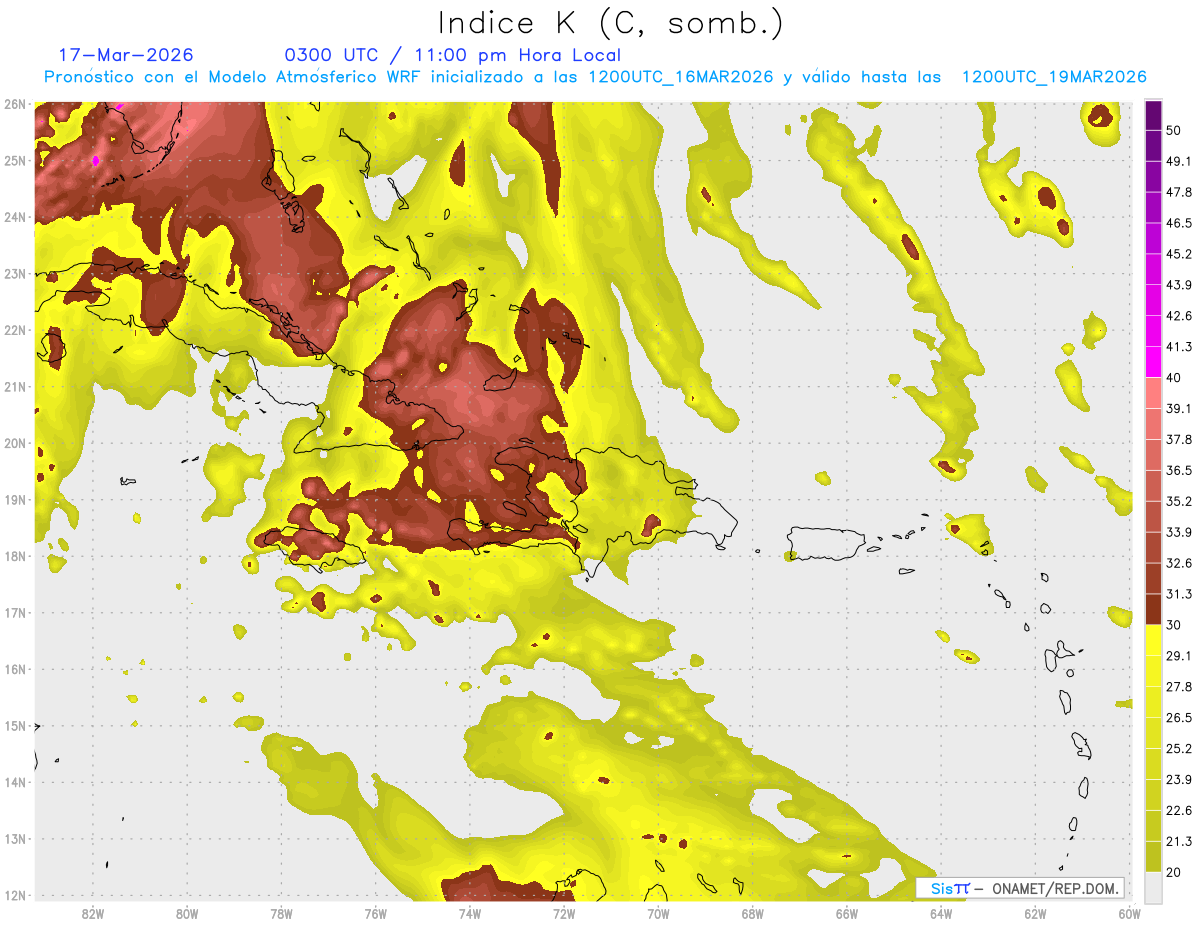Click the "36.5" colorbar value
This screenshot has width=1200, height=927.
click(x=1180, y=470)
